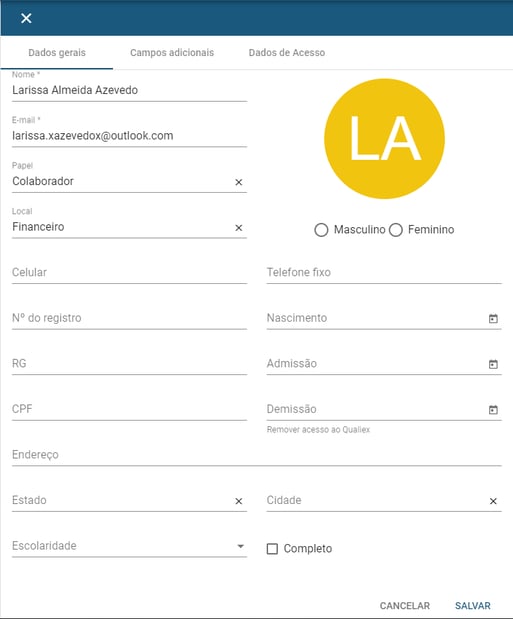The height and width of the screenshot is (619, 513).
Task: Open the Demissão calendar picker
Action: tap(493, 410)
